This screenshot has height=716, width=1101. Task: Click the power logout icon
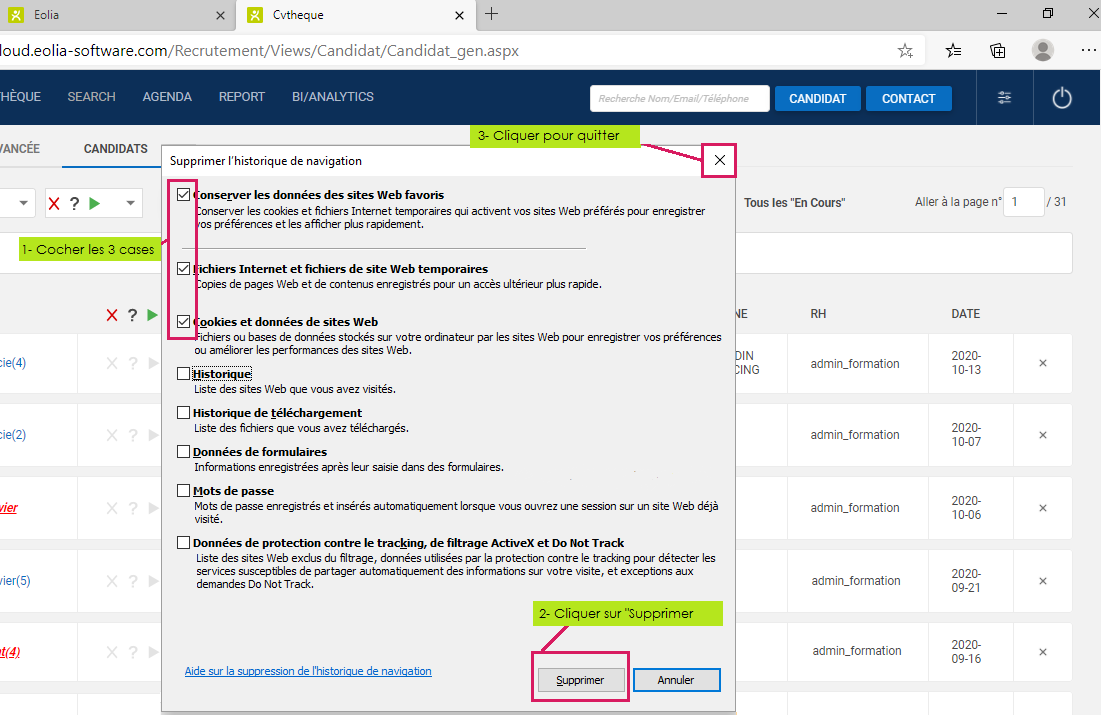tap(1061, 98)
